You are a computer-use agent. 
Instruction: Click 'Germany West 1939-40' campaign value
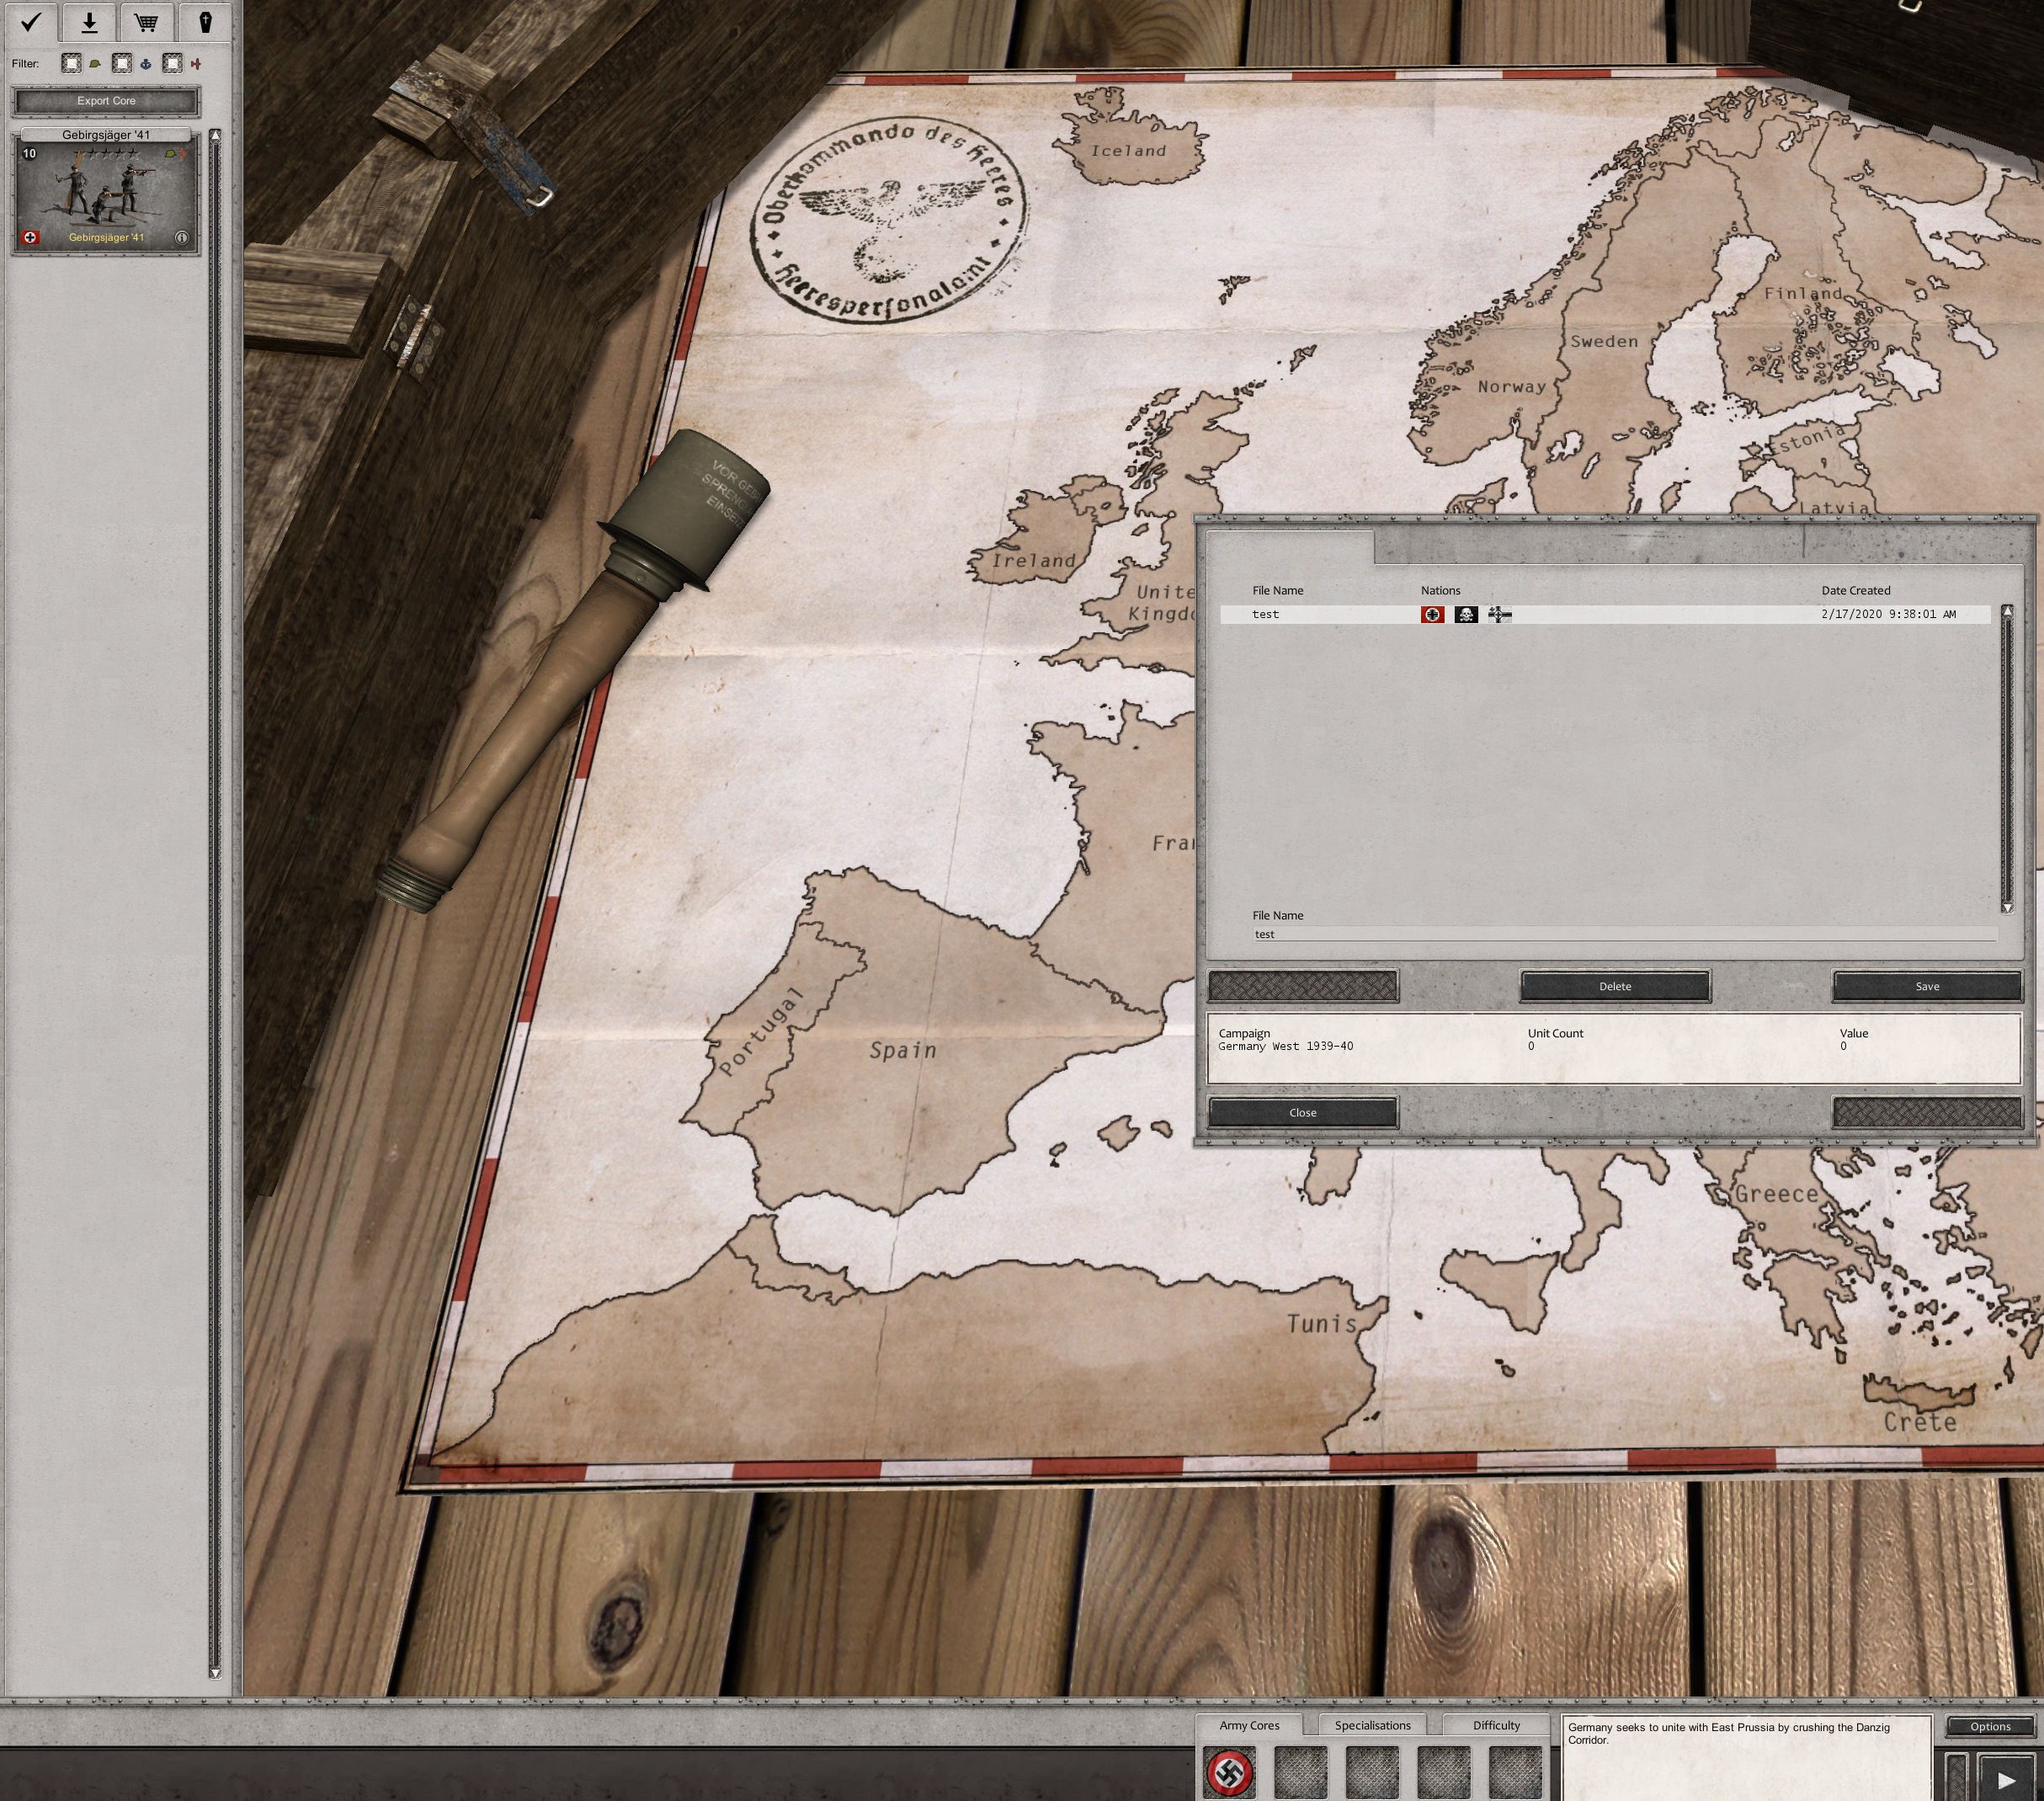[1285, 1046]
